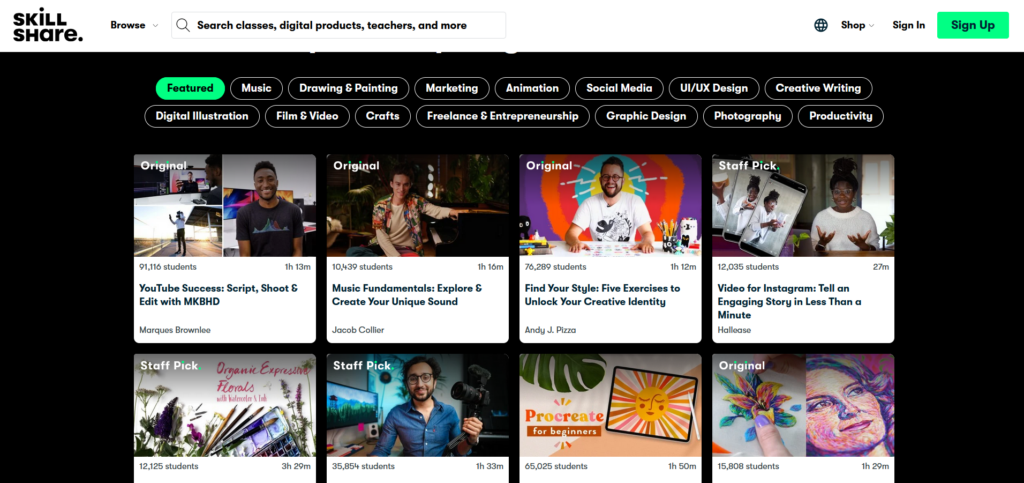This screenshot has width=1024, height=483.
Task: Open the Shop dropdown menu
Action: [857, 25]
